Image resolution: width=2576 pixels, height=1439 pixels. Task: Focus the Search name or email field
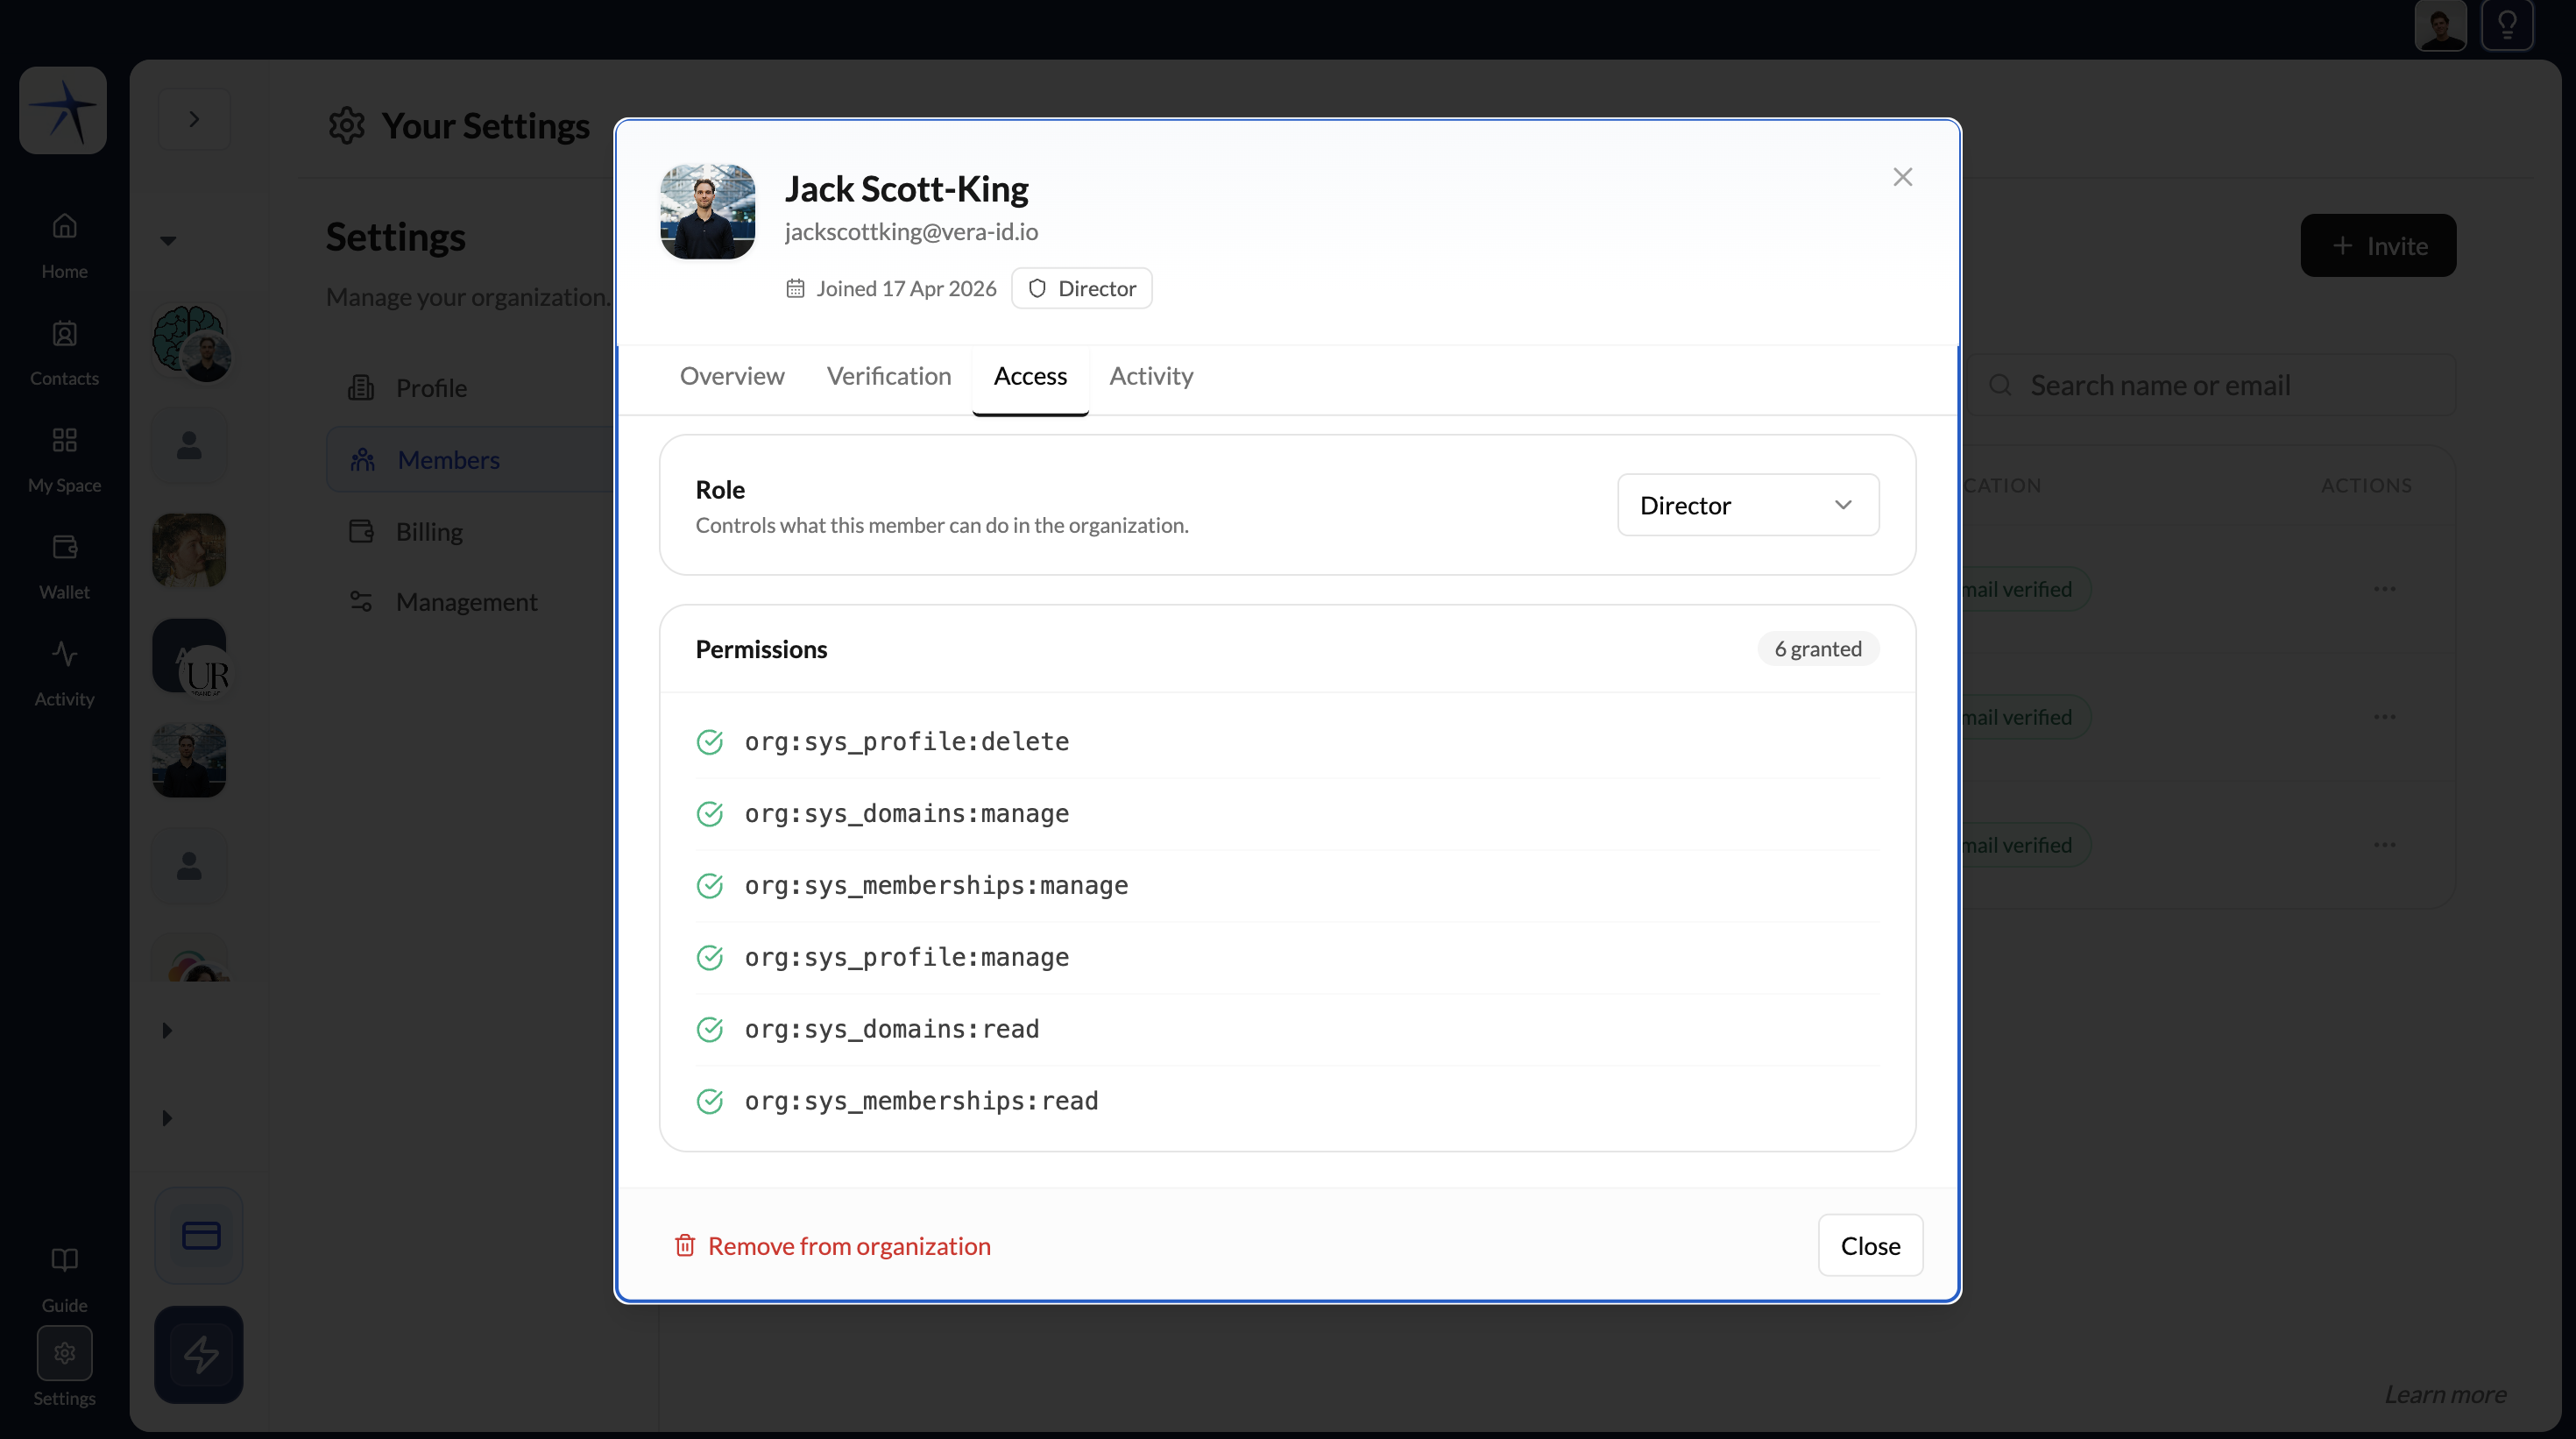coord(2210,385)
